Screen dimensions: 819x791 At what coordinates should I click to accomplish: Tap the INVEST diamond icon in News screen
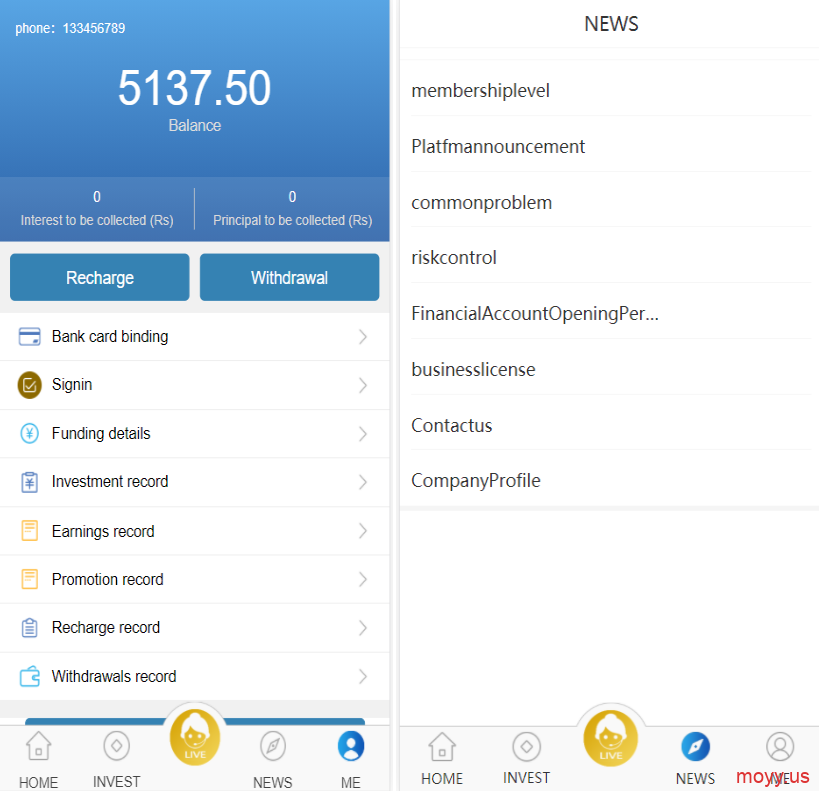[x=526, y=747]
